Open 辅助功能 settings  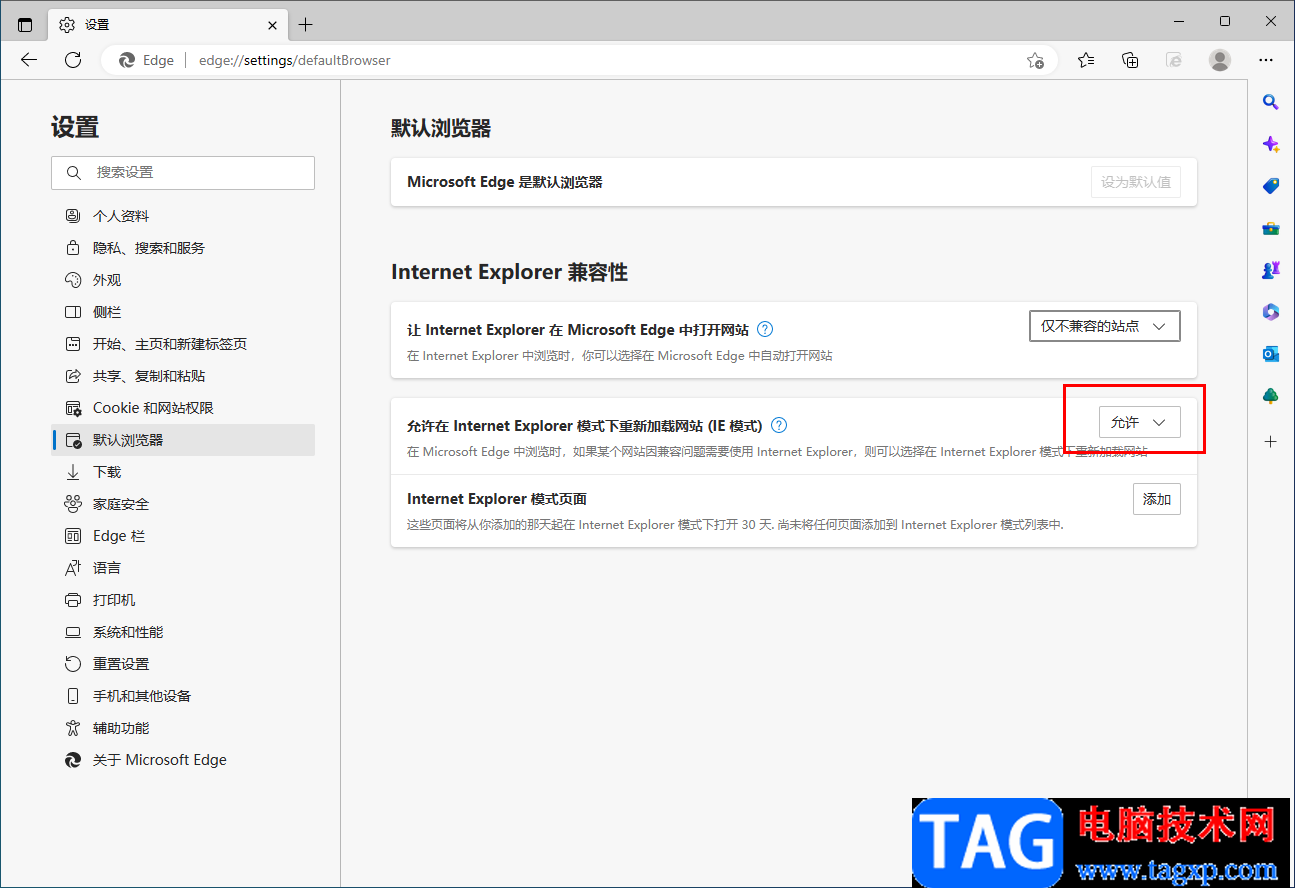coord(183,728)
